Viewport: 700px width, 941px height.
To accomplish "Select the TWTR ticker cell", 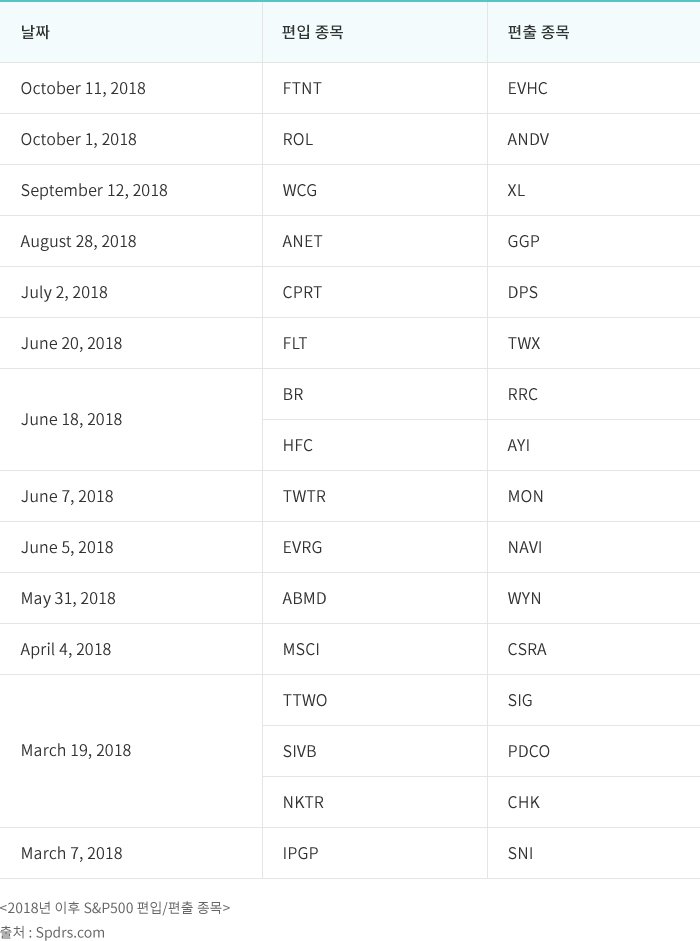I will [x=304, y=496].
